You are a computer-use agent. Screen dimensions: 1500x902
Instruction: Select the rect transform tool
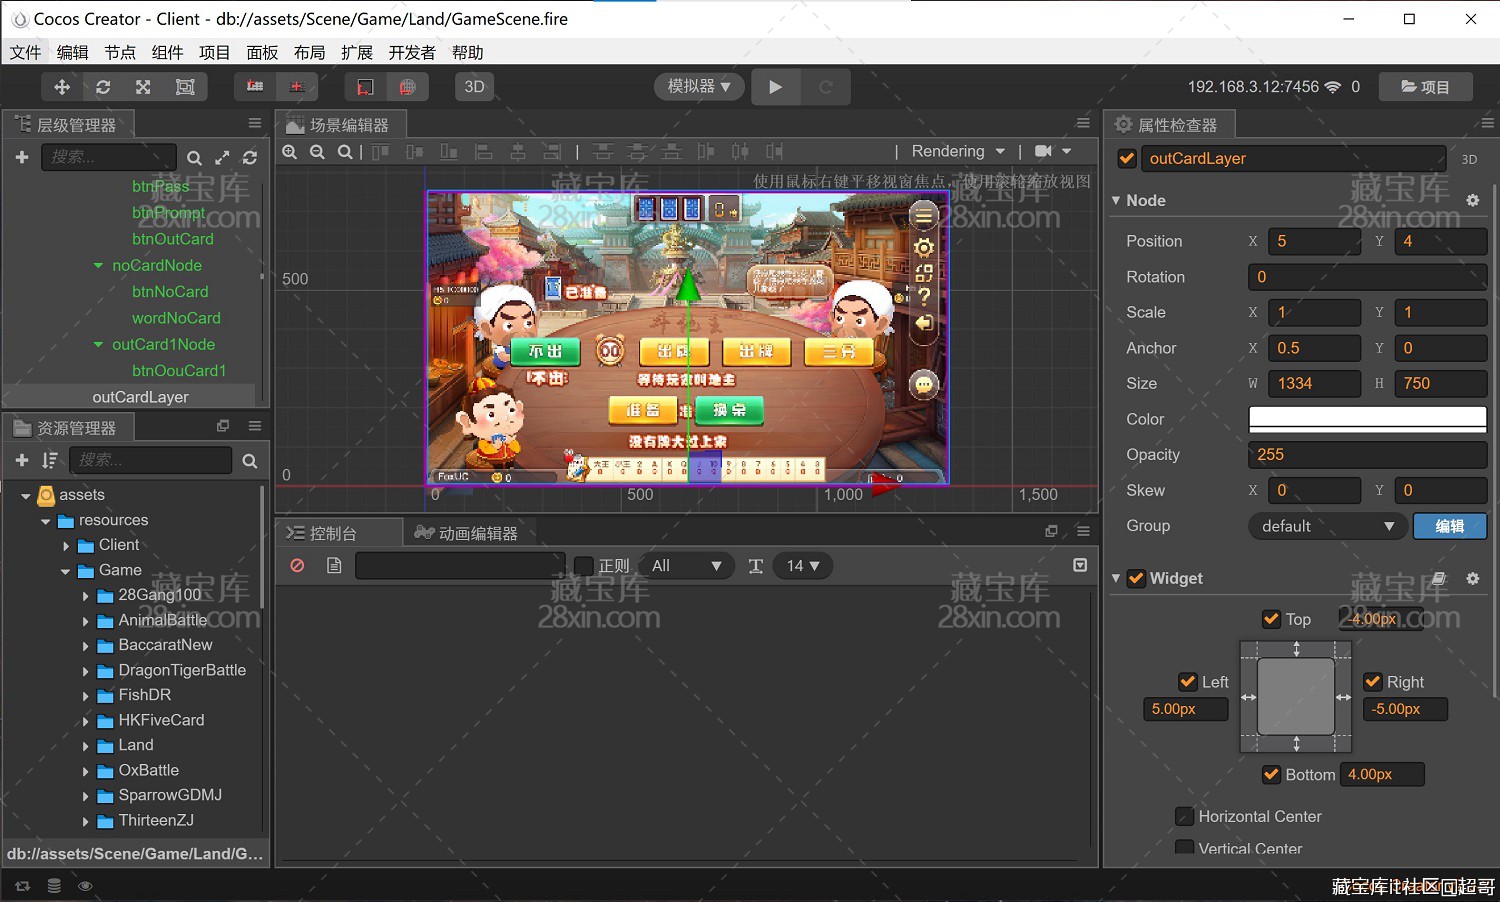pos(185,87)
